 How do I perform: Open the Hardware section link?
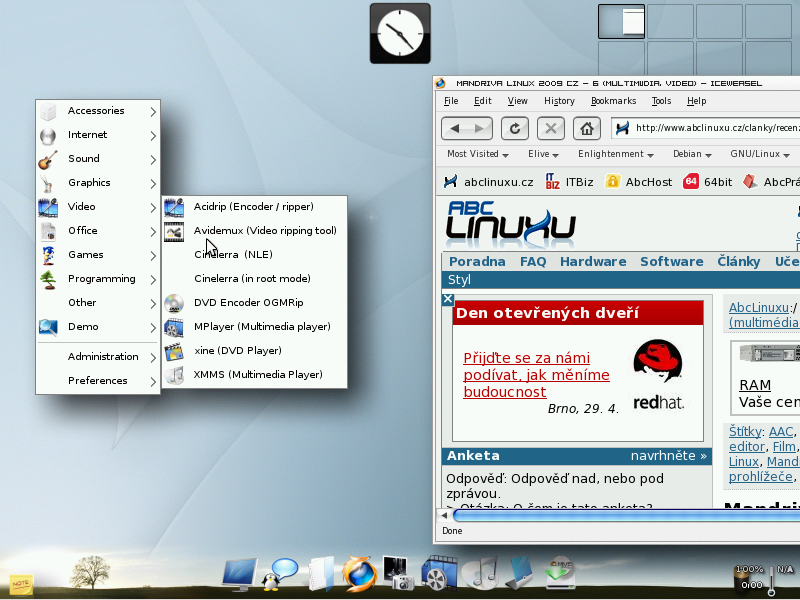point(593,262)
